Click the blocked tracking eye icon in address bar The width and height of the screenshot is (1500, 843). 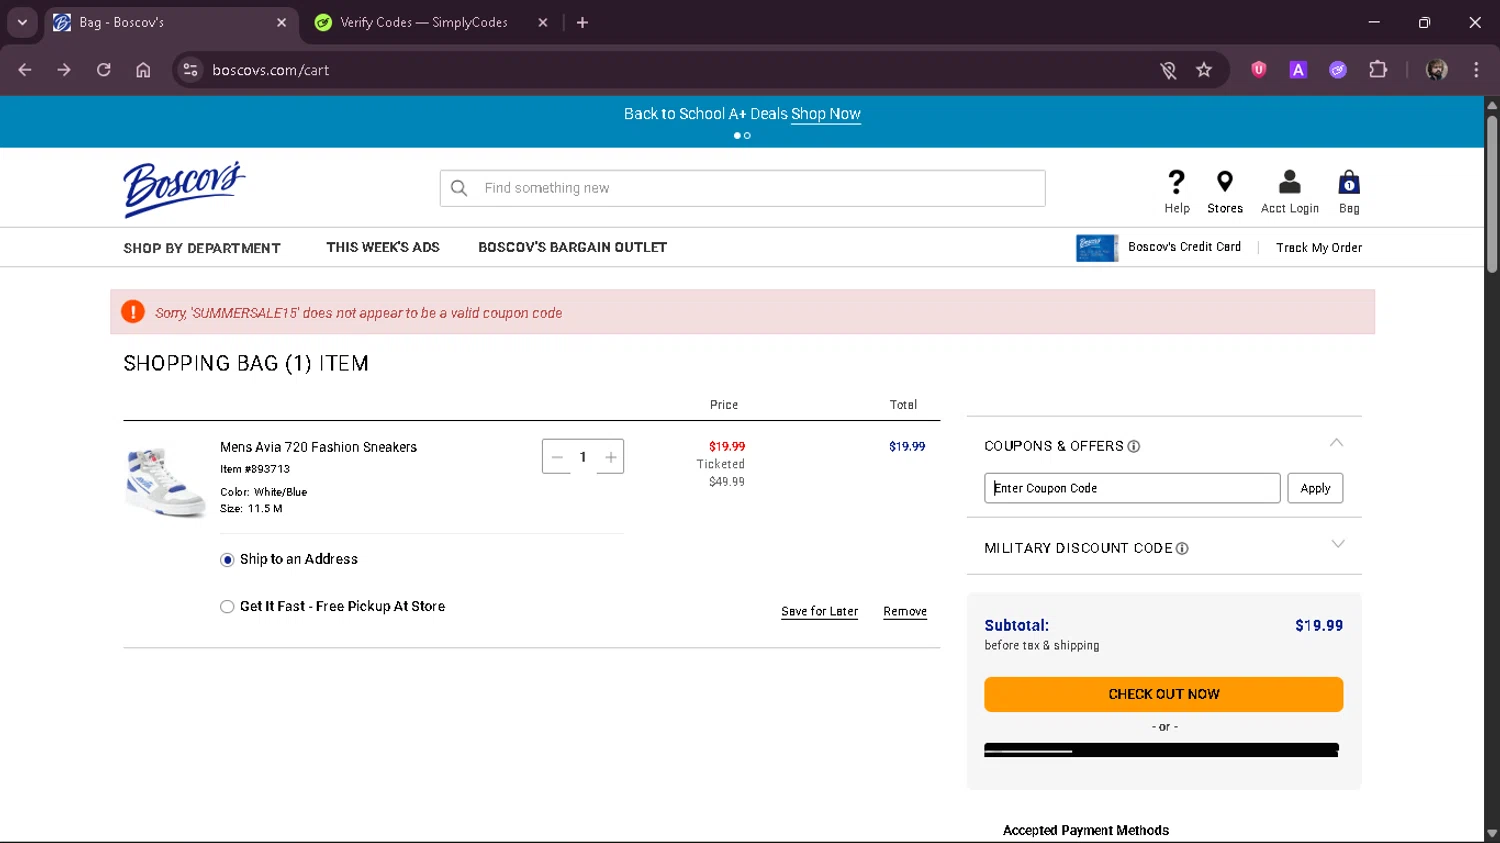[x=1168, y=70]
